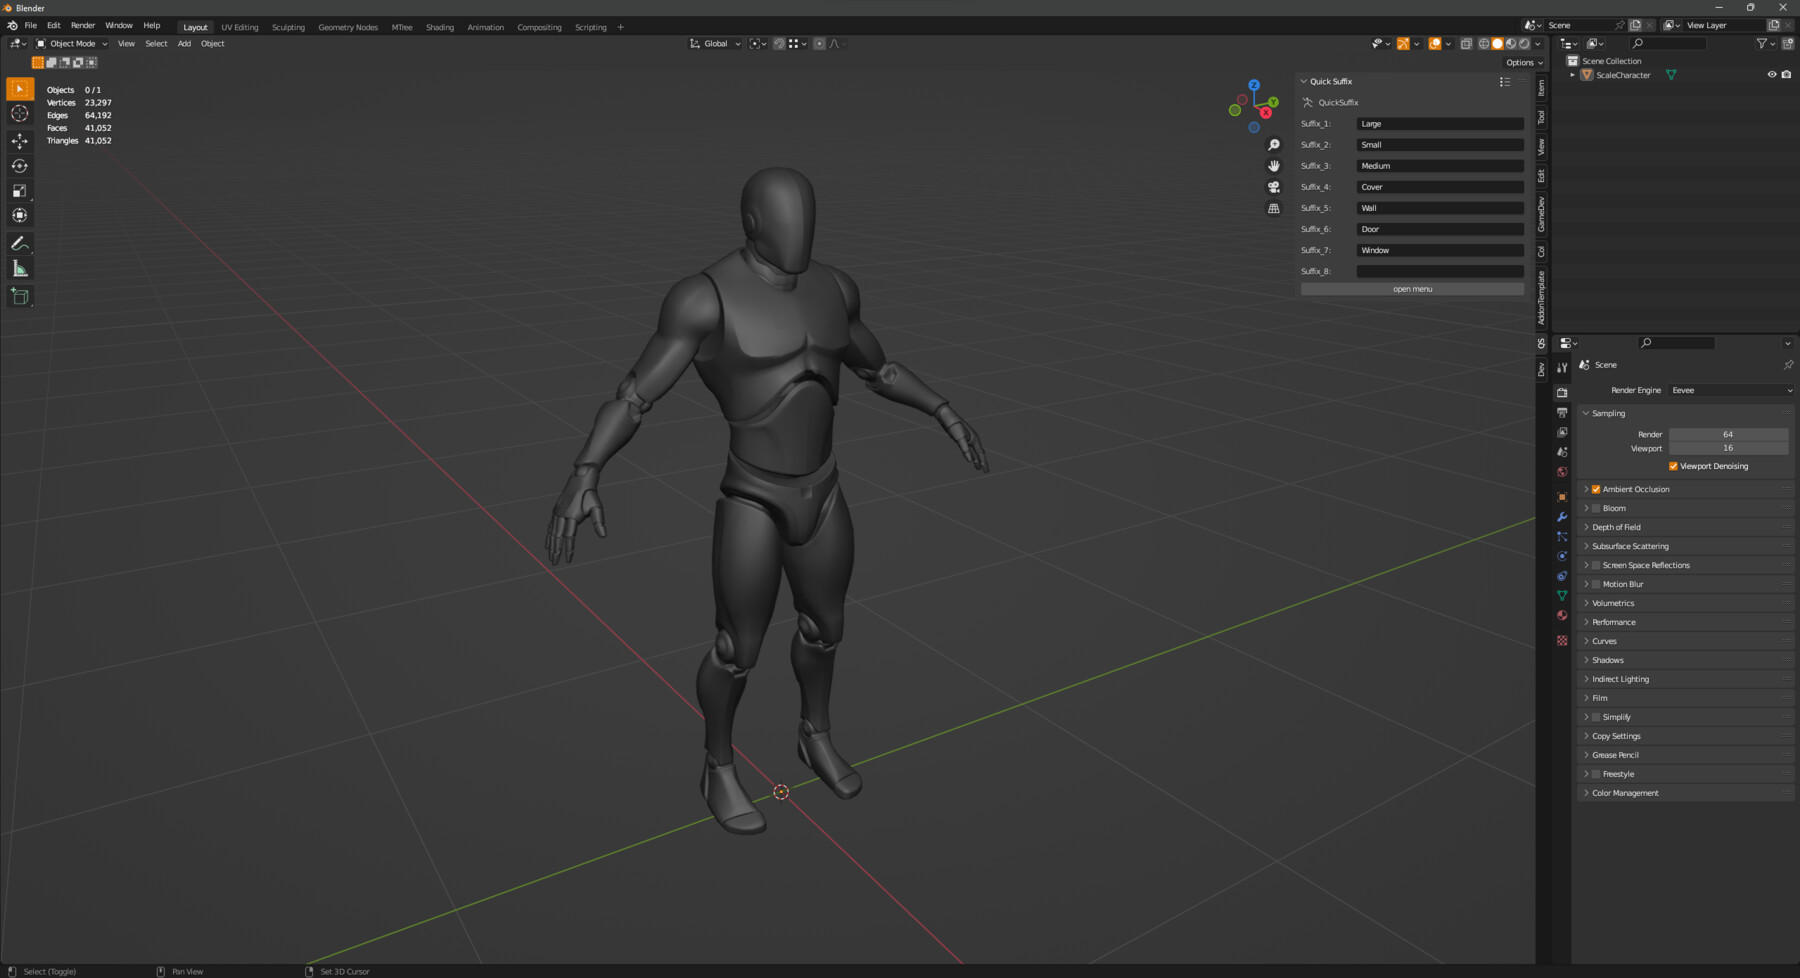Disable Viewport Denoising
This screenshot has width=1800, height=978.
pyautogui.click(x=1674, y=466)
